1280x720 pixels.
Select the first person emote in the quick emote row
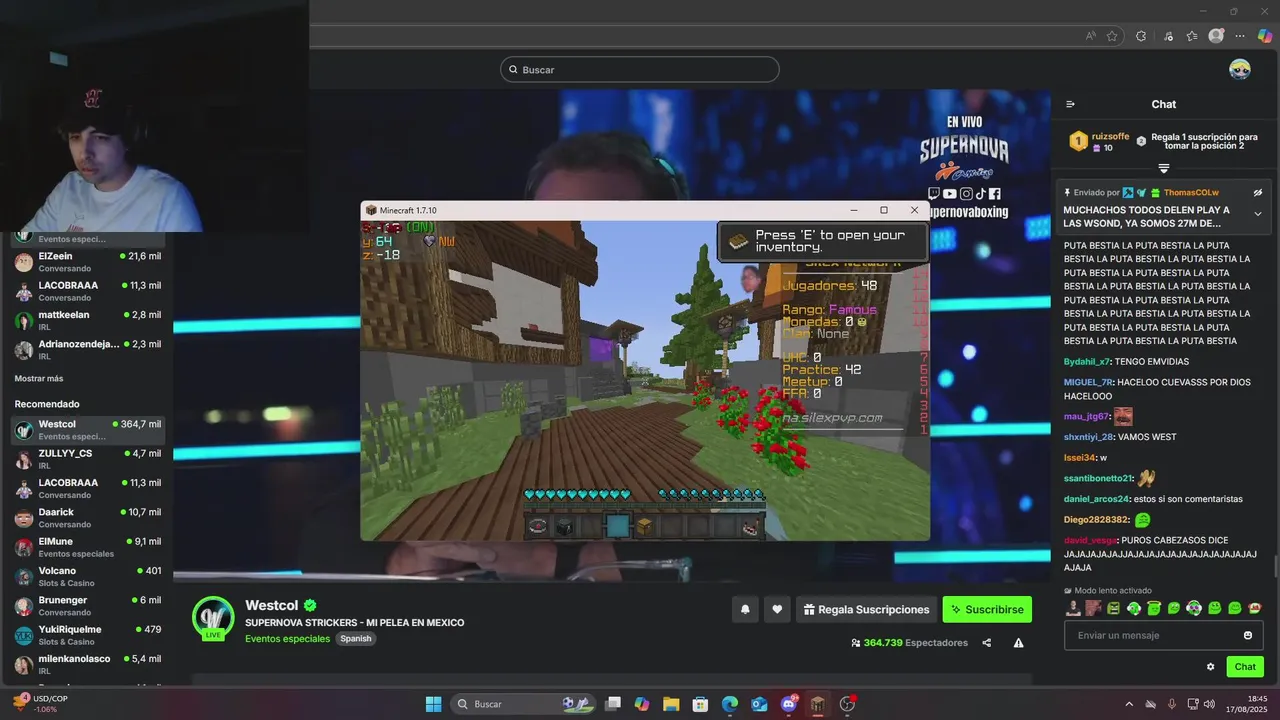[1073, 608]
